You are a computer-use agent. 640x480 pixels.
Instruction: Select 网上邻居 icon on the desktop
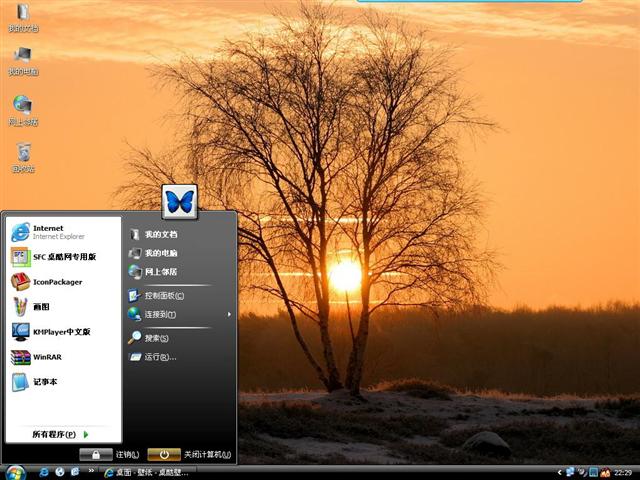coord(23,110)
